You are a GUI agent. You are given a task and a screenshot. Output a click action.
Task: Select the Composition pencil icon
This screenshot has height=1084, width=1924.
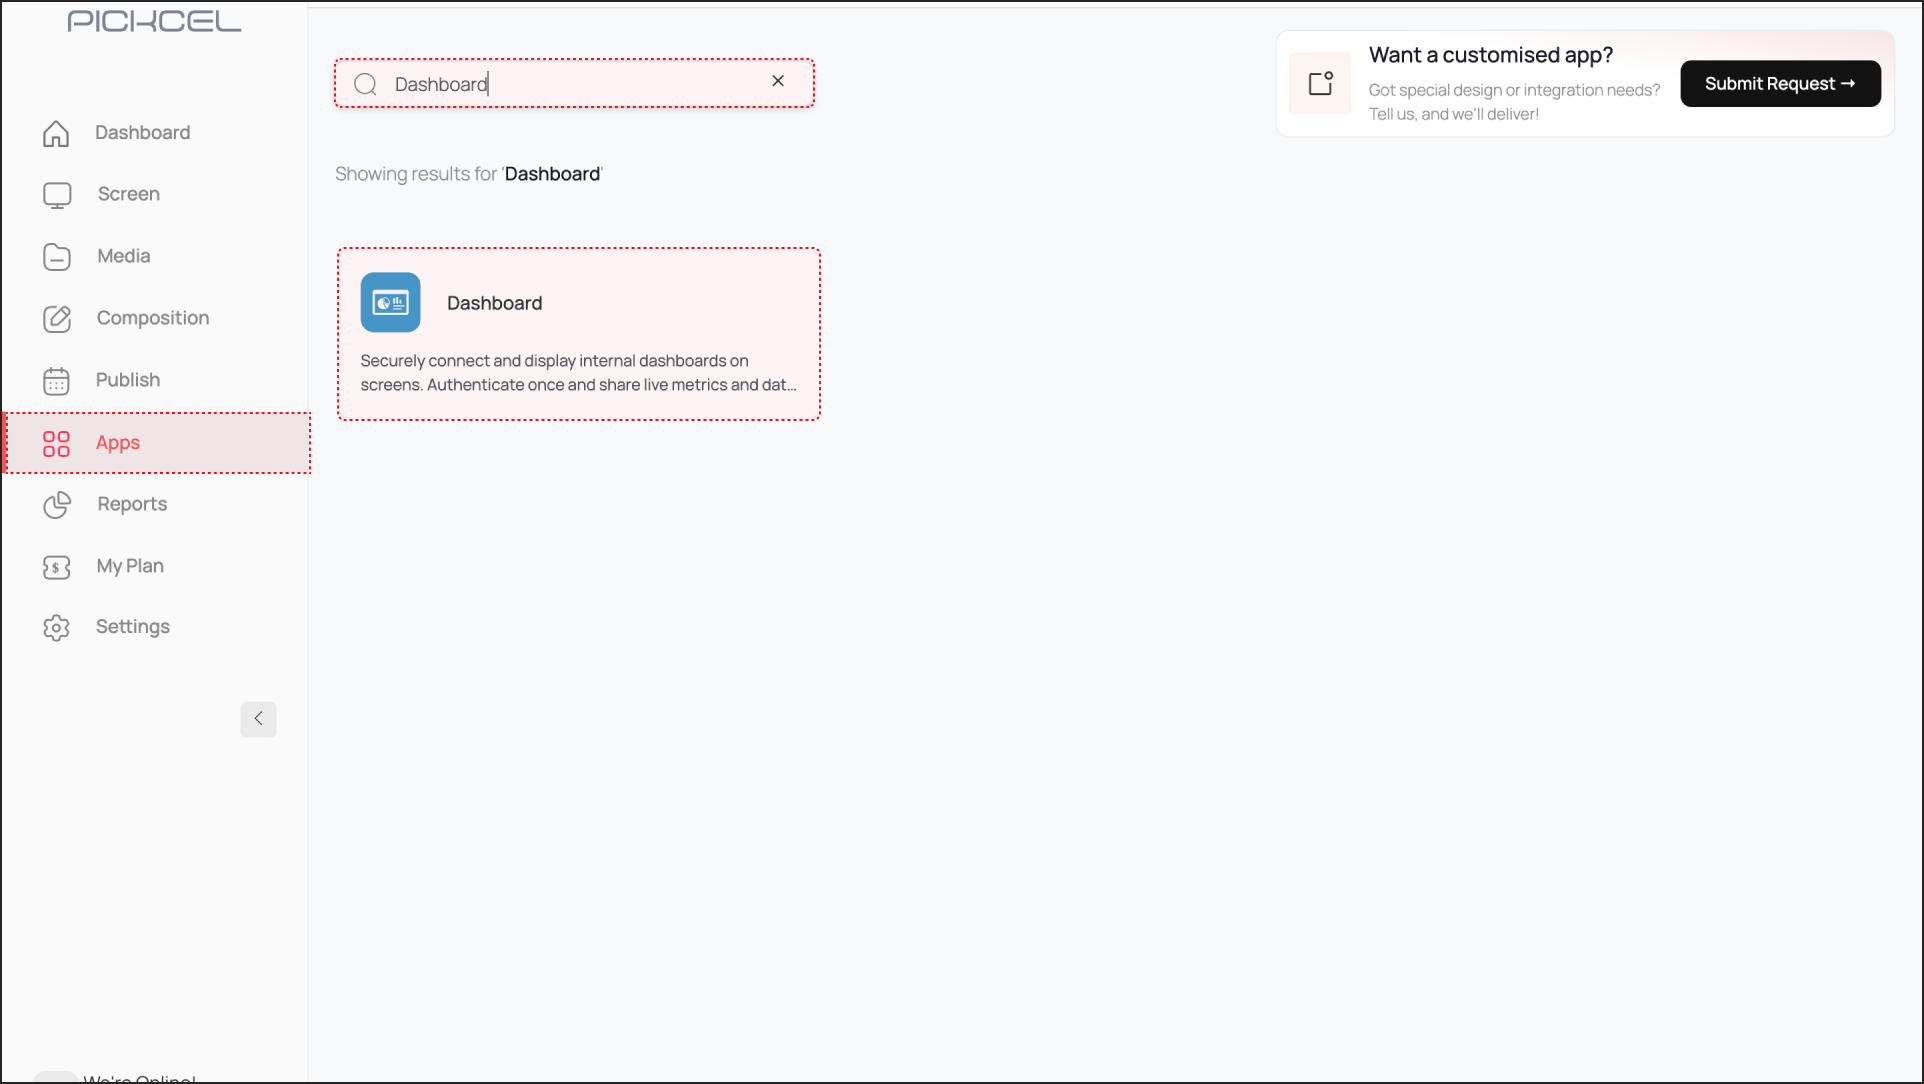(57, 318)
